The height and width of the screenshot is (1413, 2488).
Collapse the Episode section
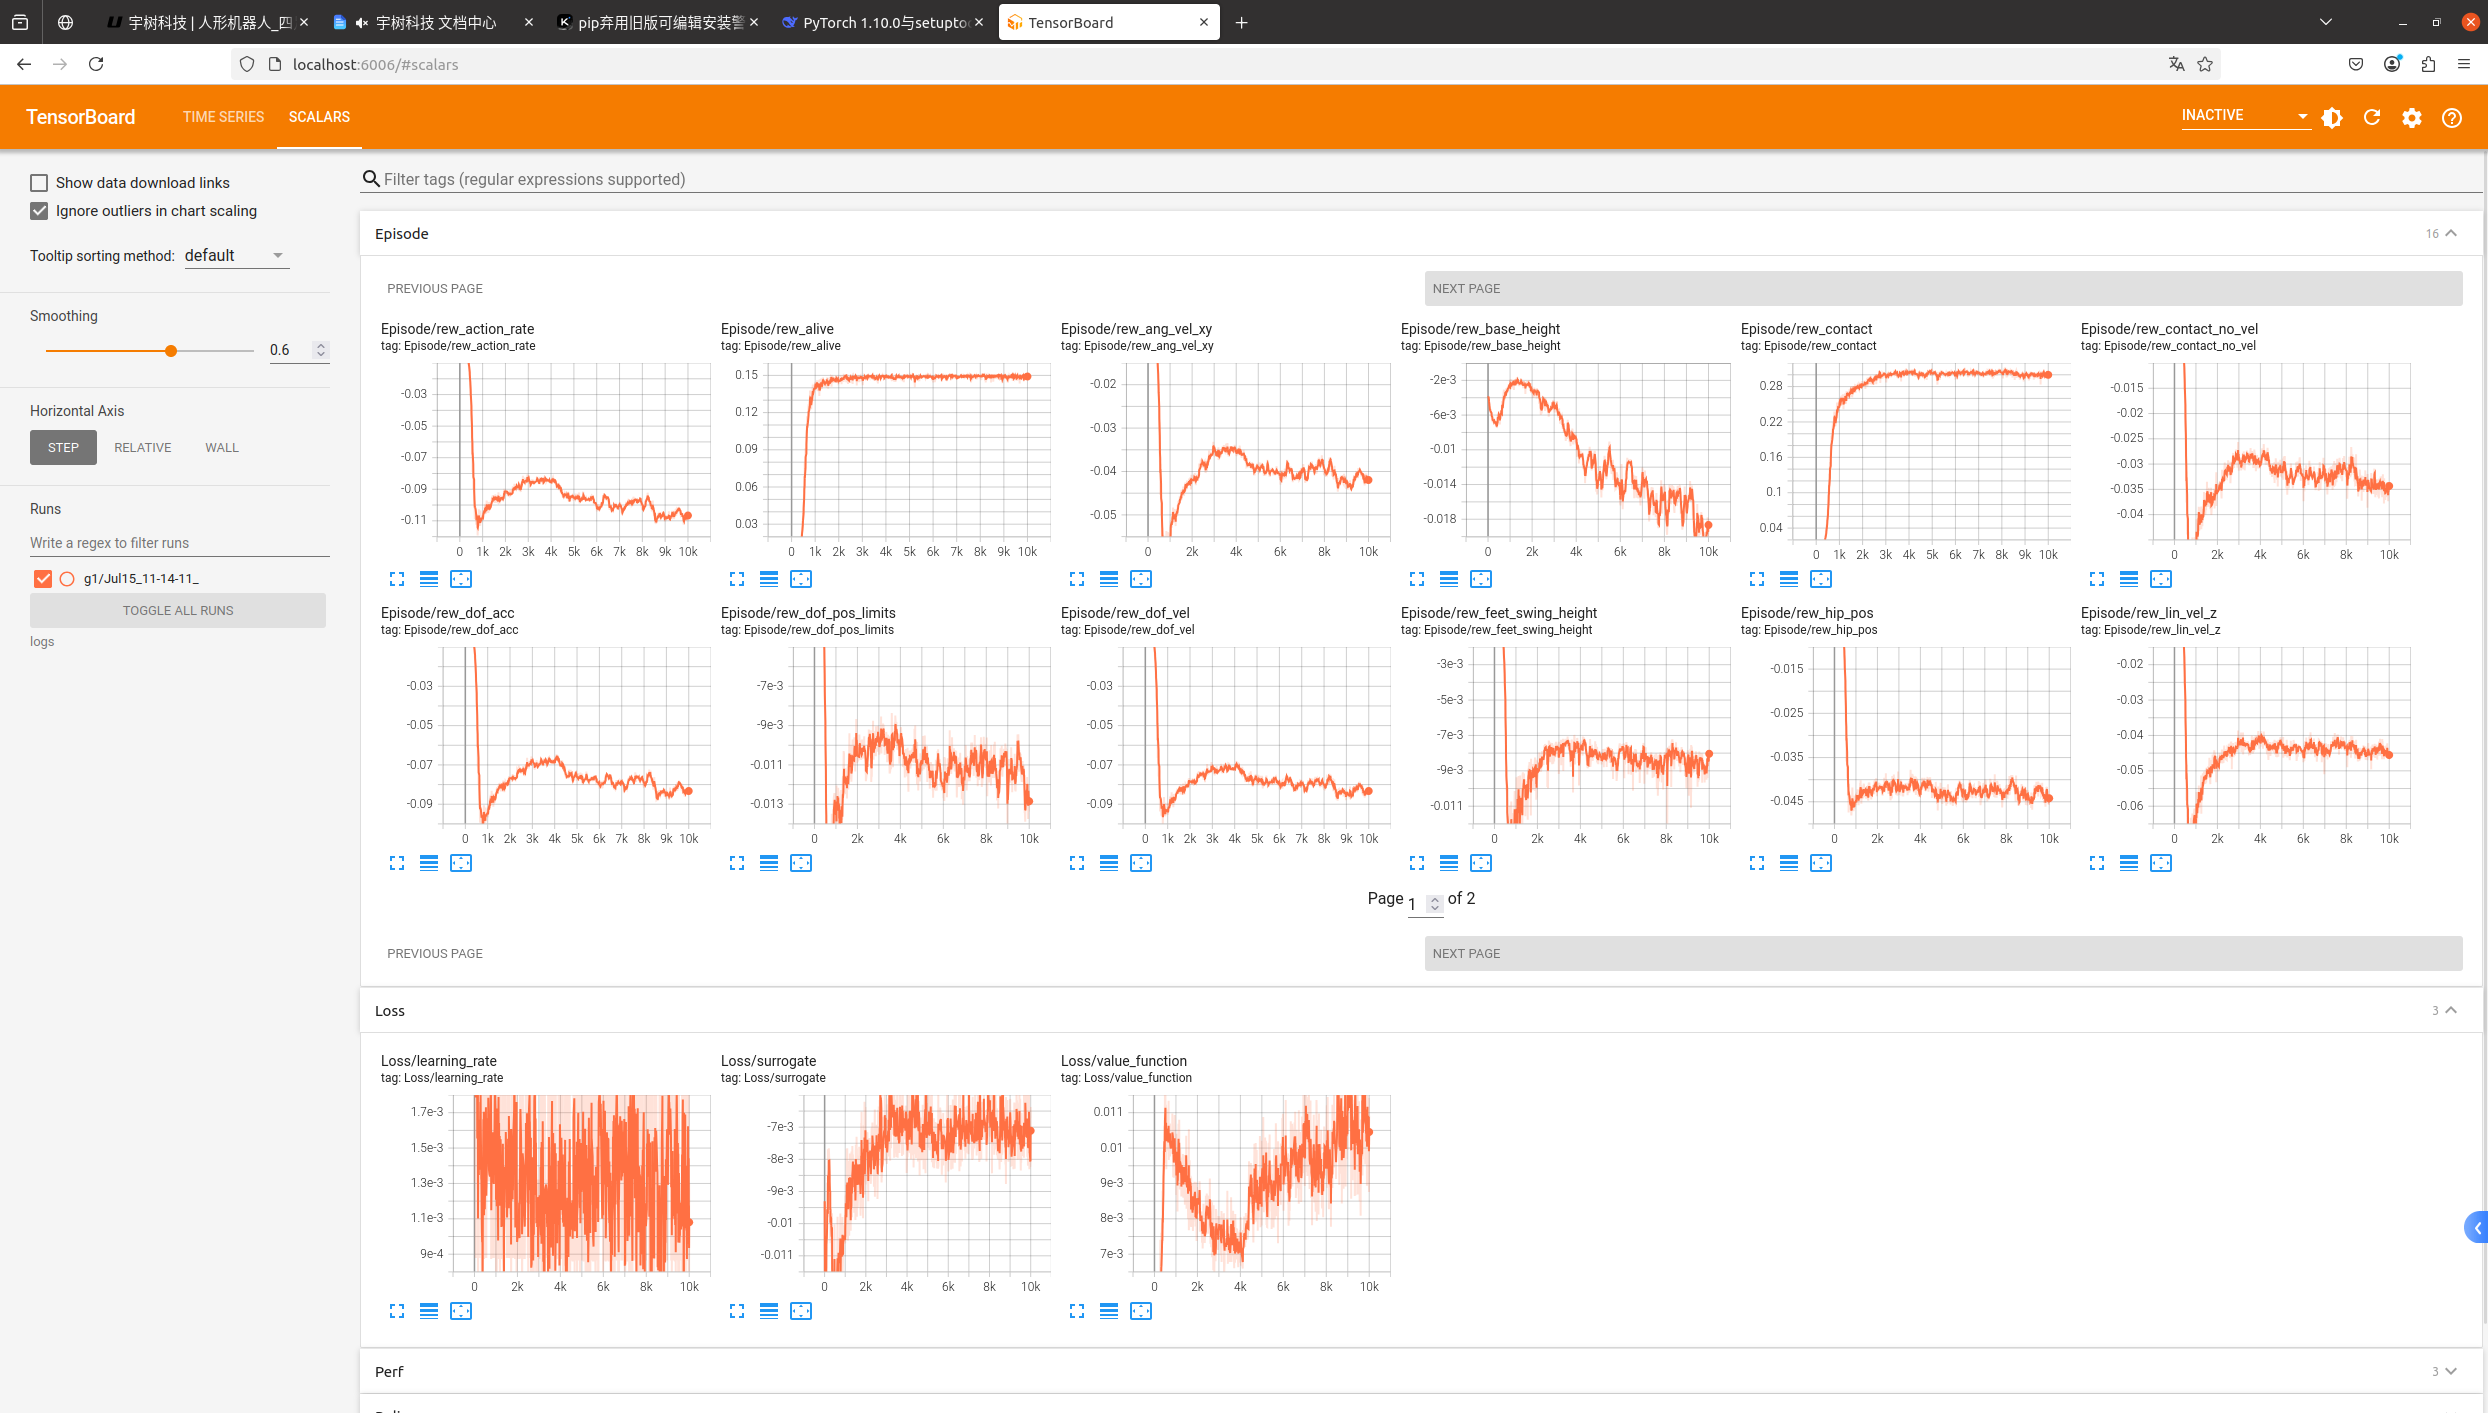tap(2450, 233)
